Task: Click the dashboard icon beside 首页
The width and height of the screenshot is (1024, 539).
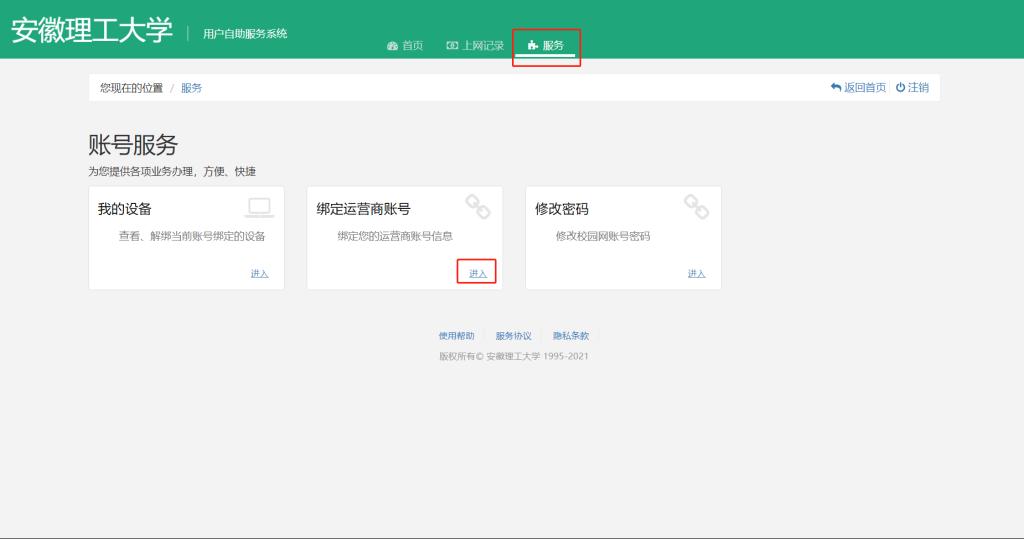Action: 392,46
